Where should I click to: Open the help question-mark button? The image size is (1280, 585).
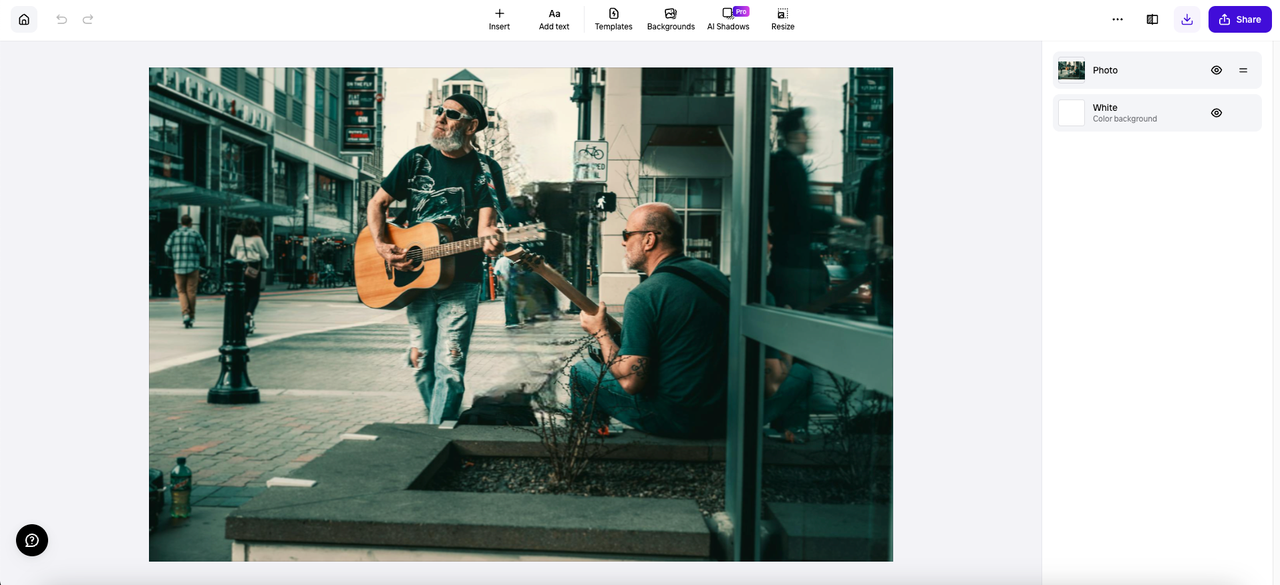pyautogui.click(x=32, y=540)
